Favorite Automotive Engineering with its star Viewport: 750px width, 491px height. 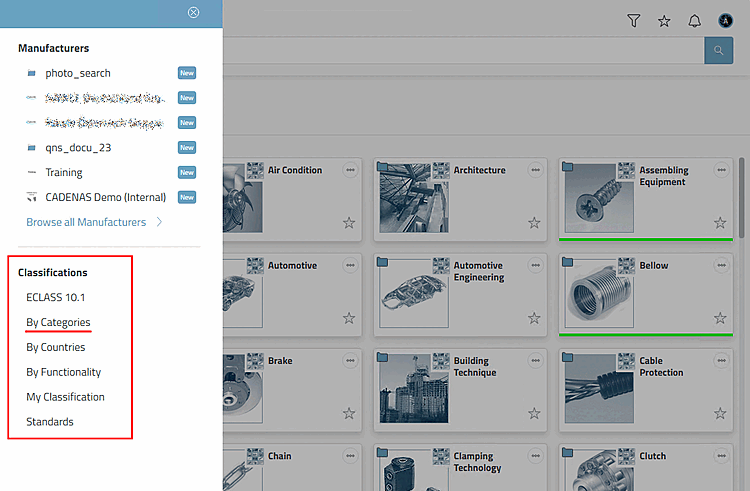coord(534,318)
